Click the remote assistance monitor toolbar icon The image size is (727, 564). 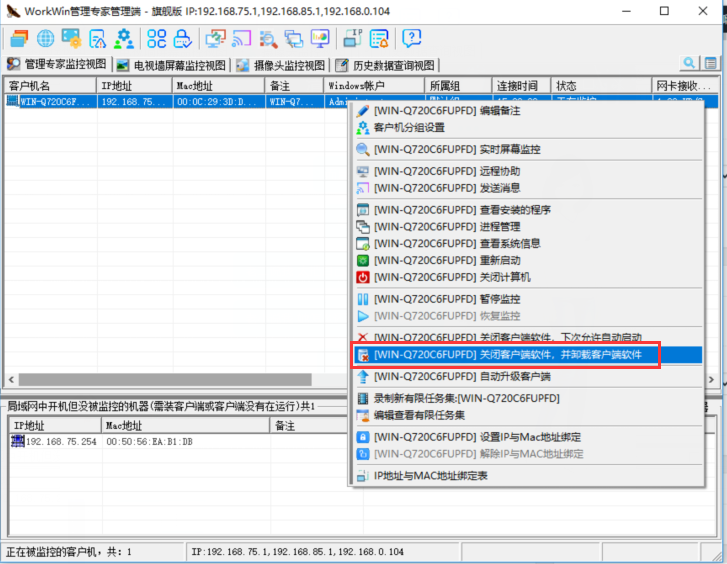tap(216, 38)
